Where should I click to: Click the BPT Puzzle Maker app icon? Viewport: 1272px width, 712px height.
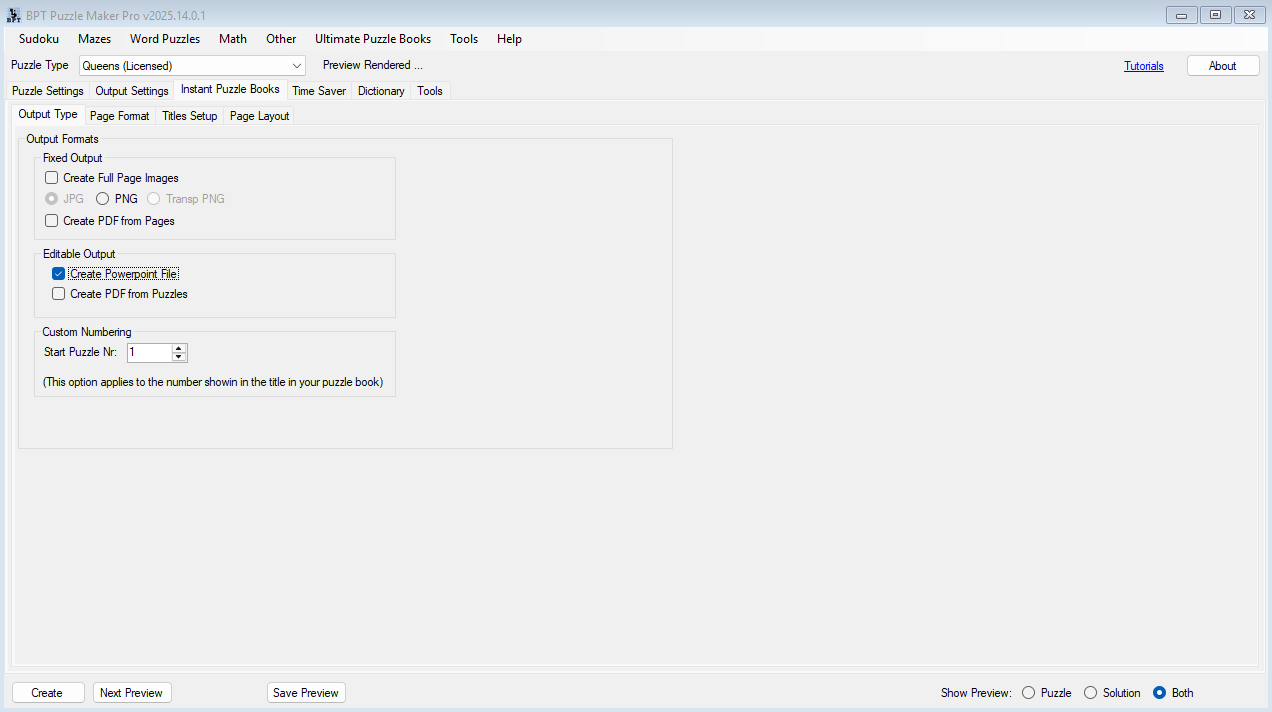pyautogui.click(x=14, y=15)
